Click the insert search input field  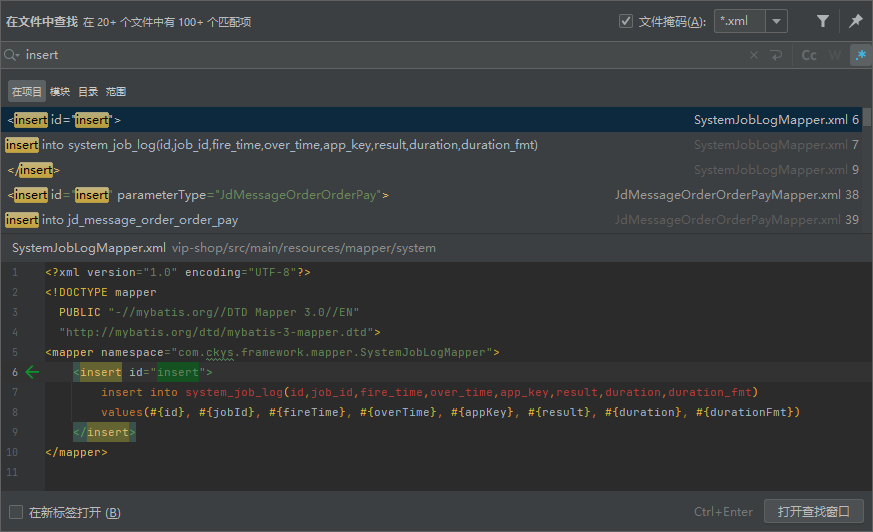[x=384, y=55]
